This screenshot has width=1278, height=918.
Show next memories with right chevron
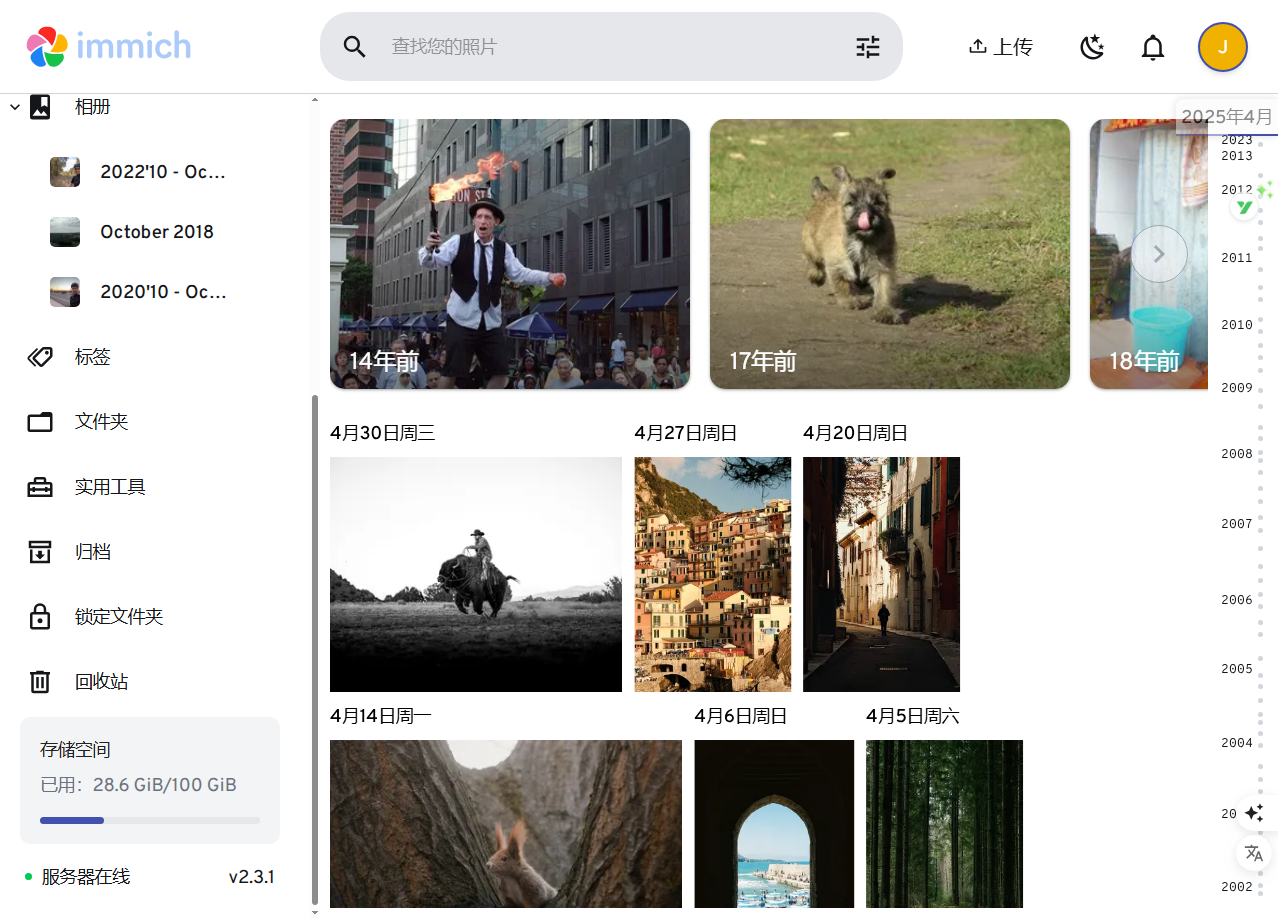coord(1159,254)
